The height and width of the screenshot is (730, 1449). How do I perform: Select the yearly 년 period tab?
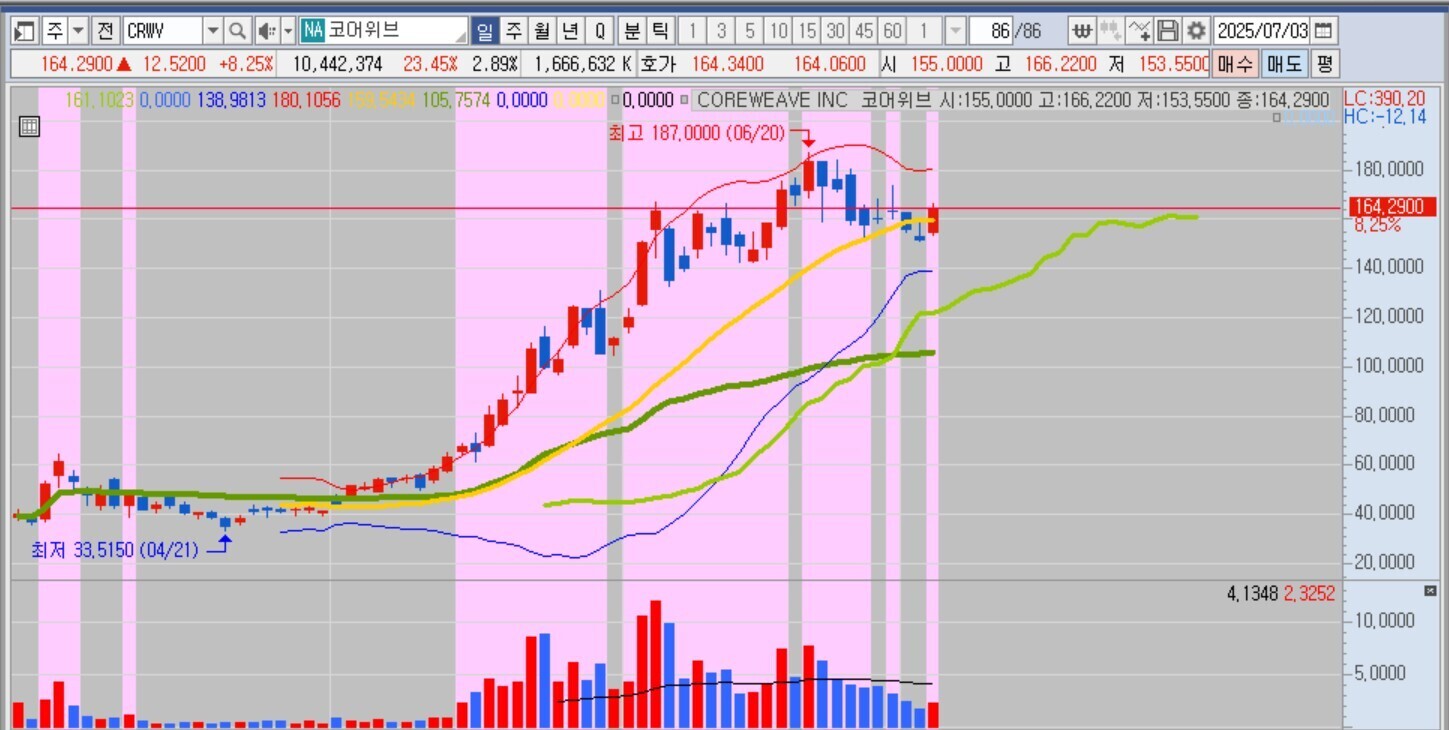click(x=571, y=31)
